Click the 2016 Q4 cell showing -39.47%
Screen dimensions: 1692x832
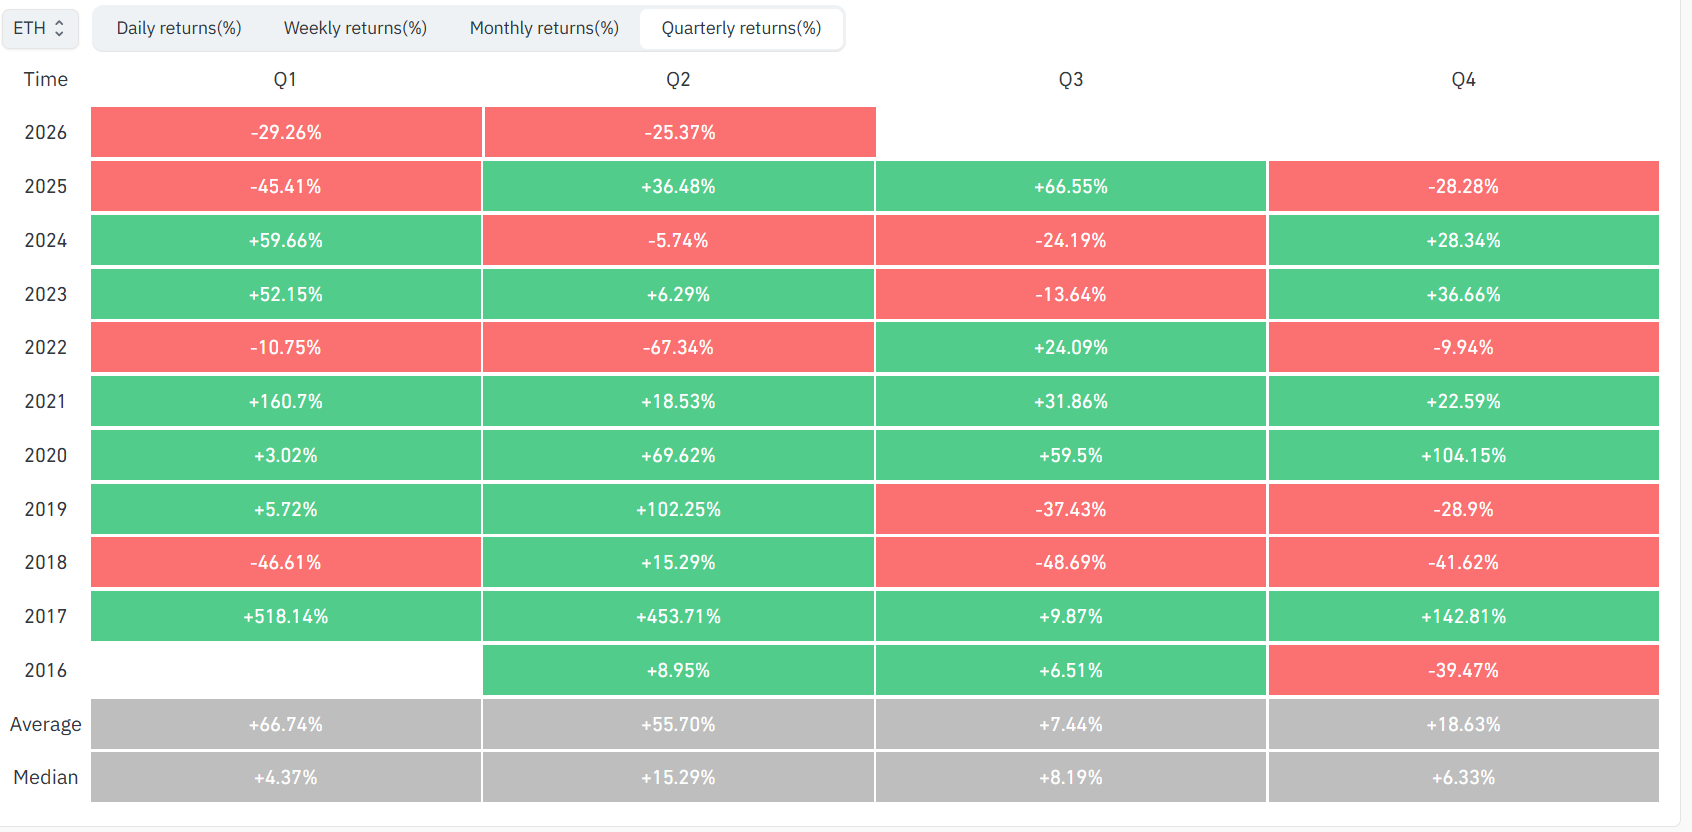coord(1464,670)
